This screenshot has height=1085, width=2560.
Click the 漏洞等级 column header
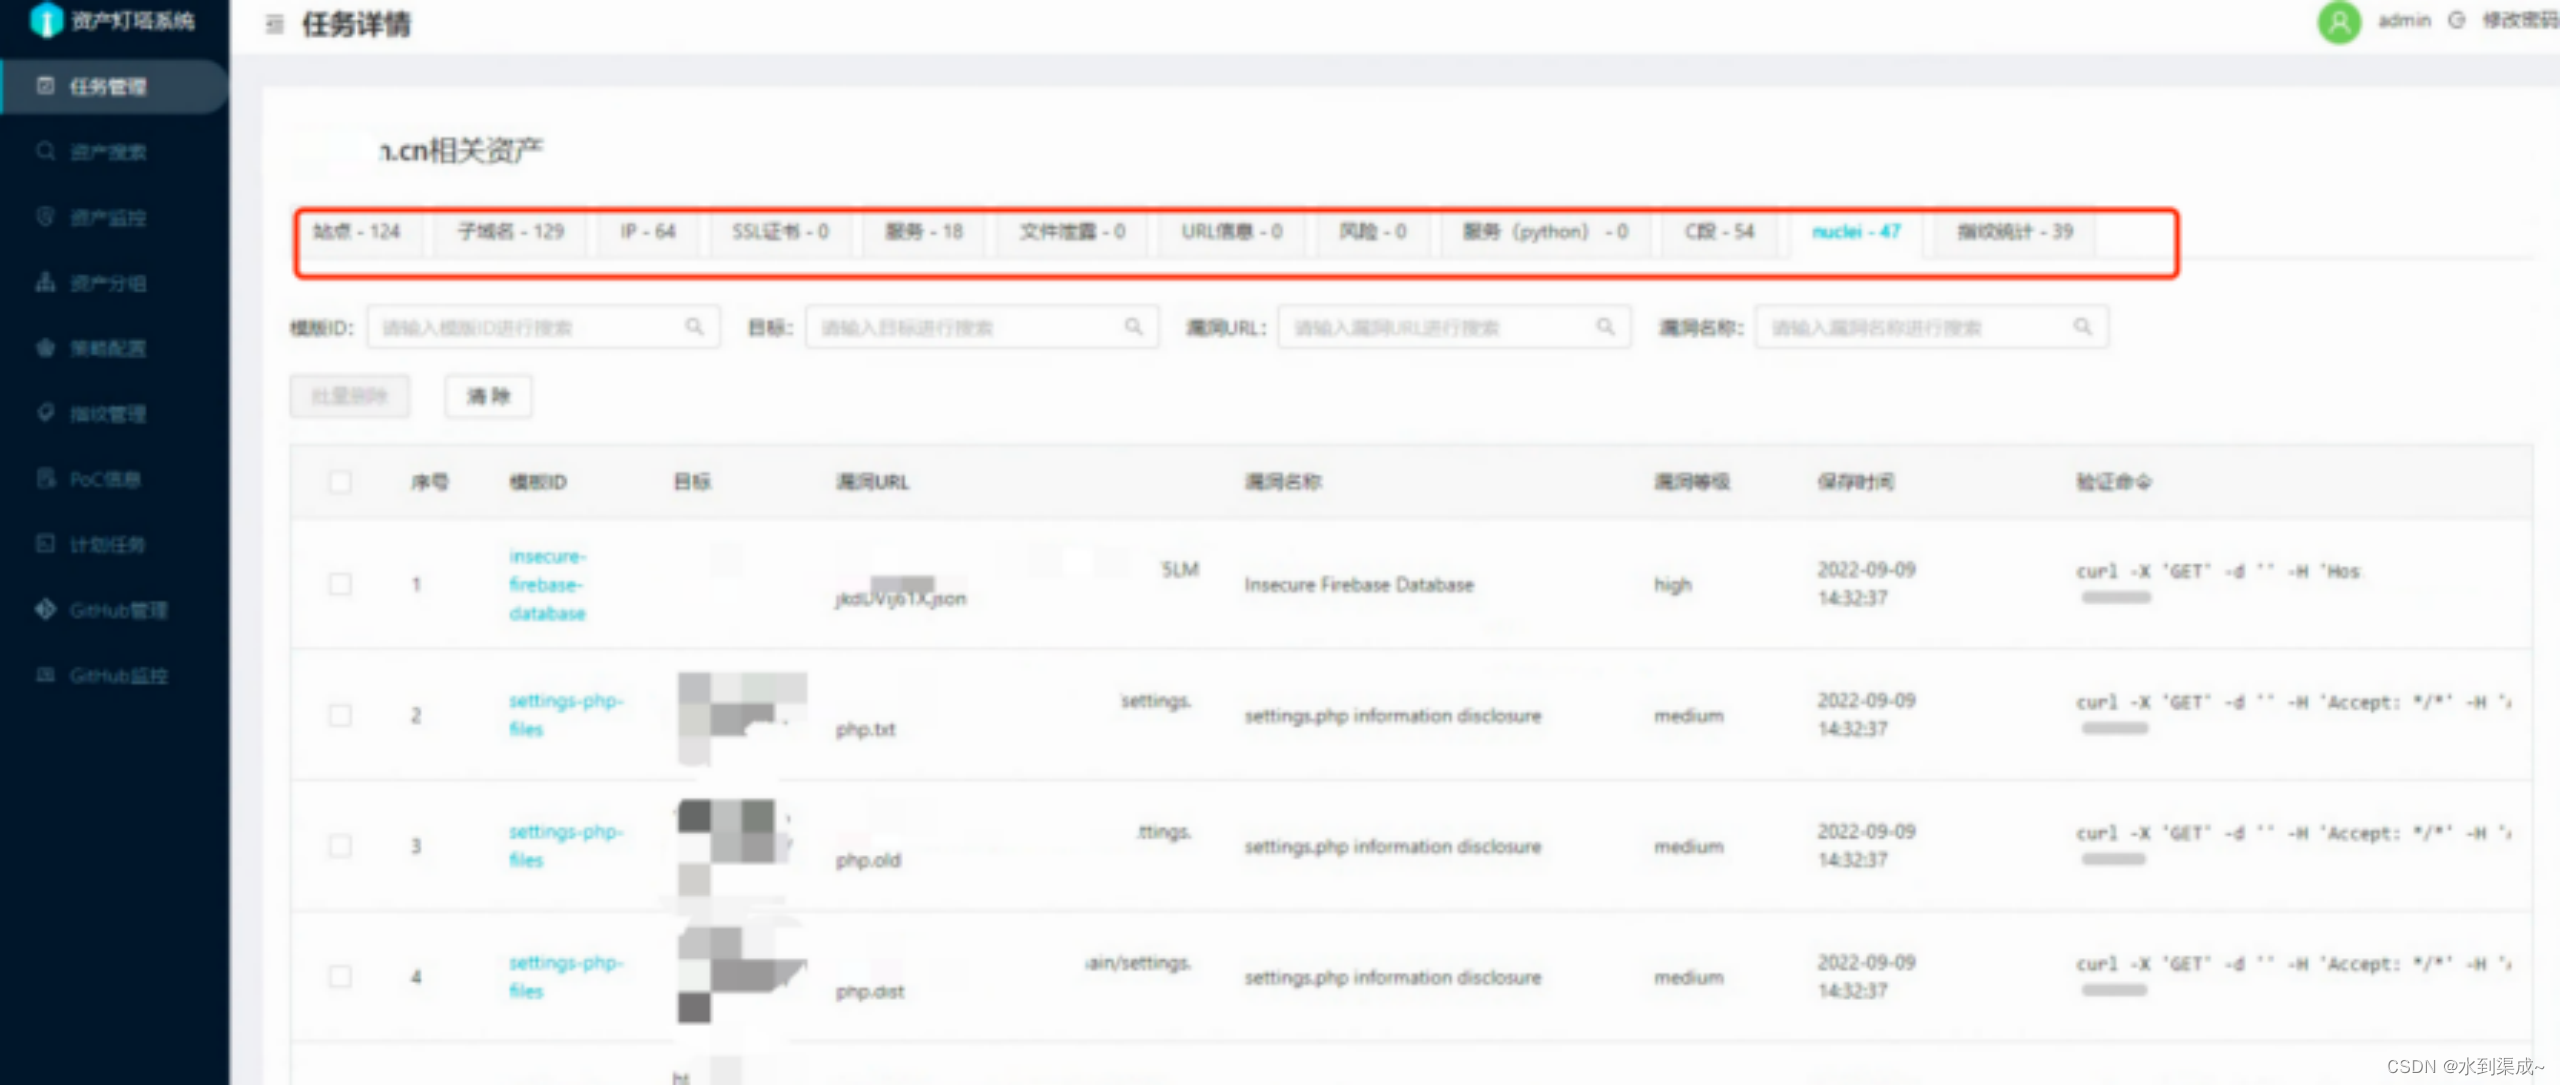click(x=1691, y=482)
